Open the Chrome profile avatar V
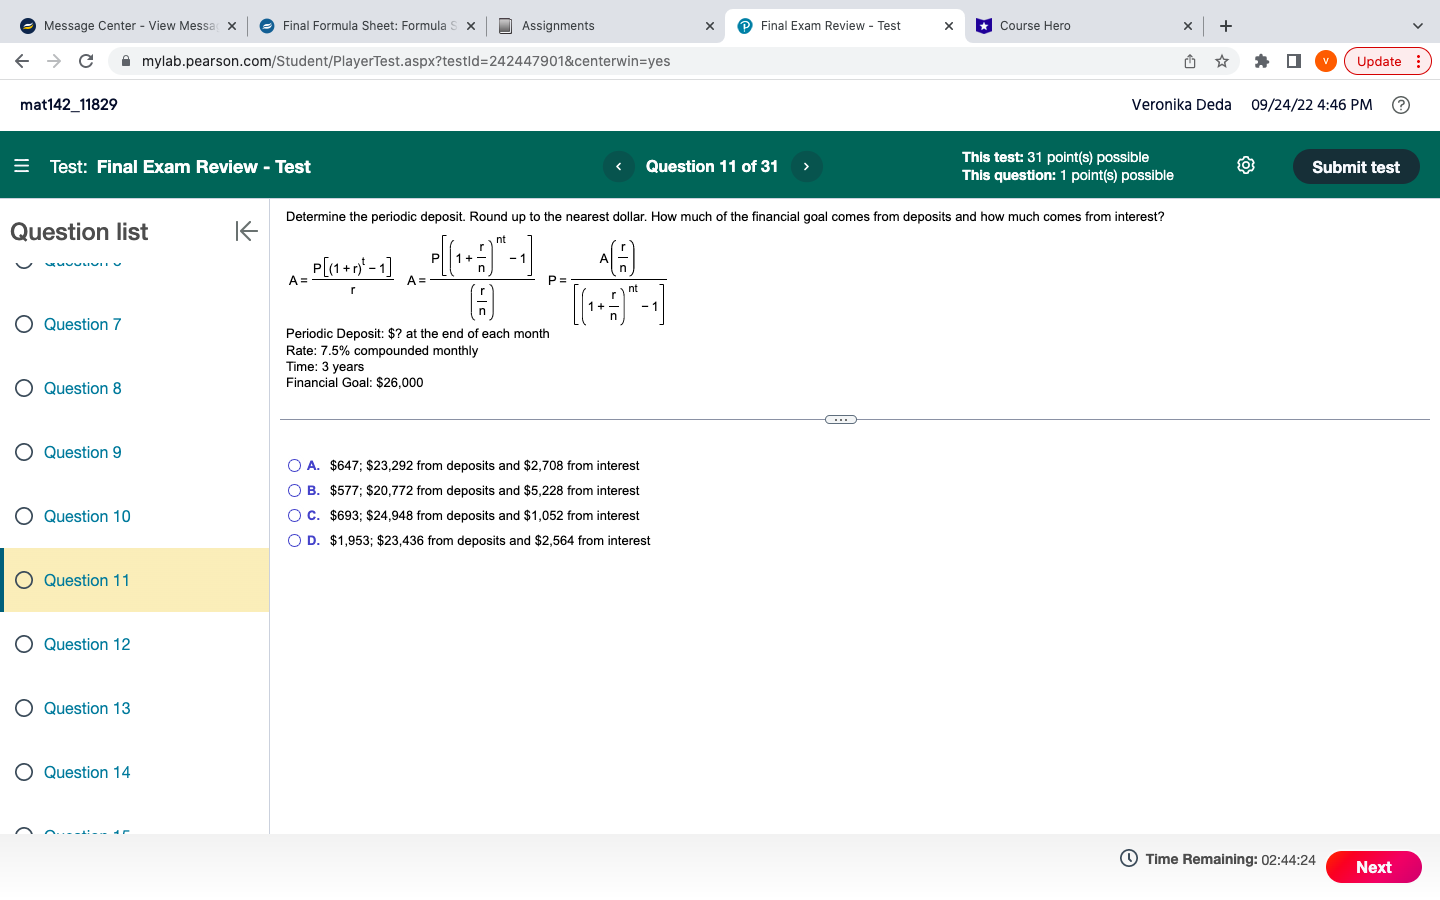The width and height of the screenshot is (1440, 900). point(1325,61)
